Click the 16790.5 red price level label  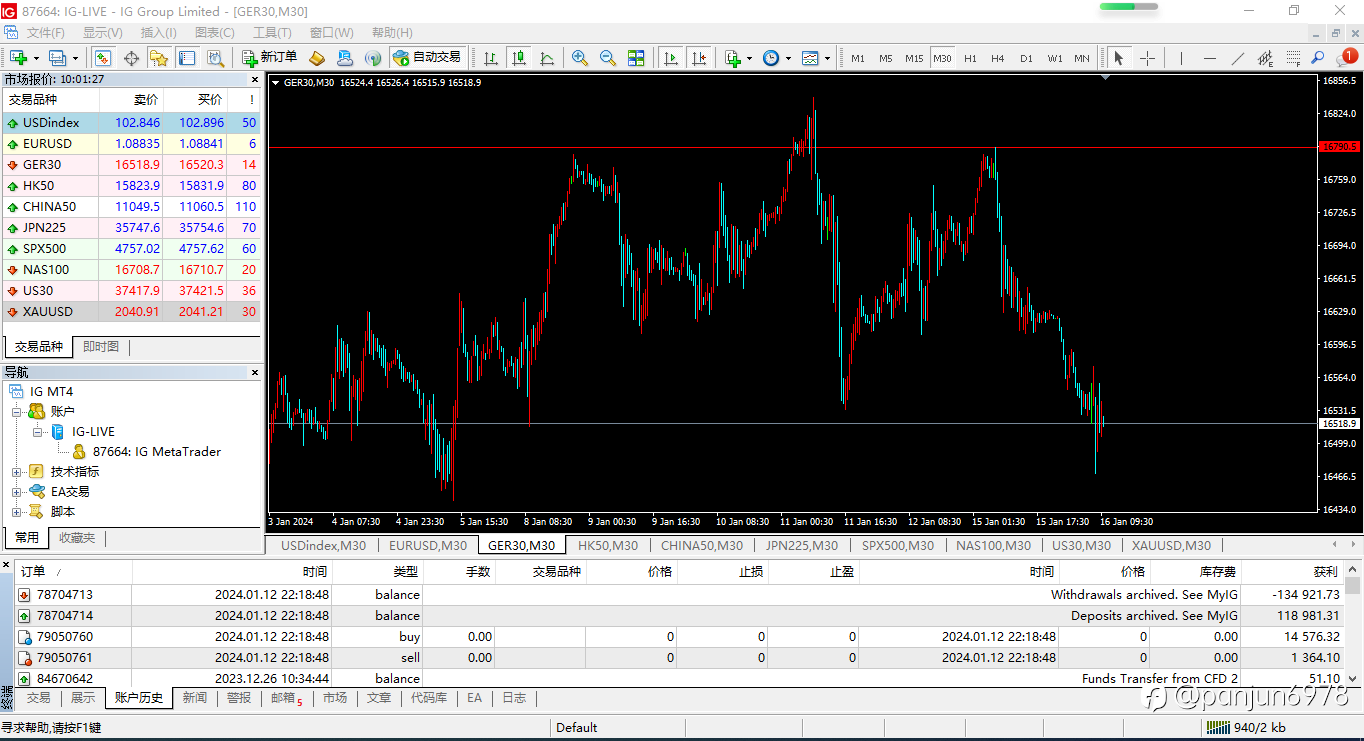pos(1340,147)
